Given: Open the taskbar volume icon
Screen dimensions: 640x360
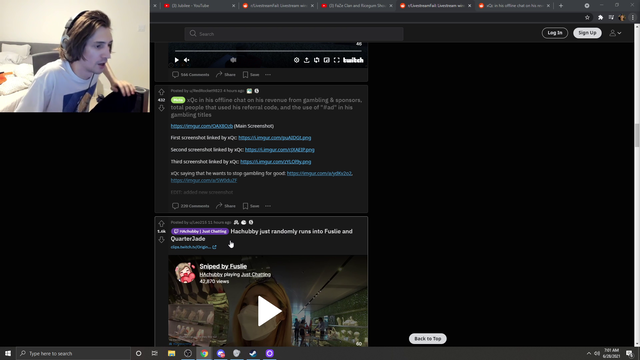Looking at the screenshot, I should coord(597,353).
